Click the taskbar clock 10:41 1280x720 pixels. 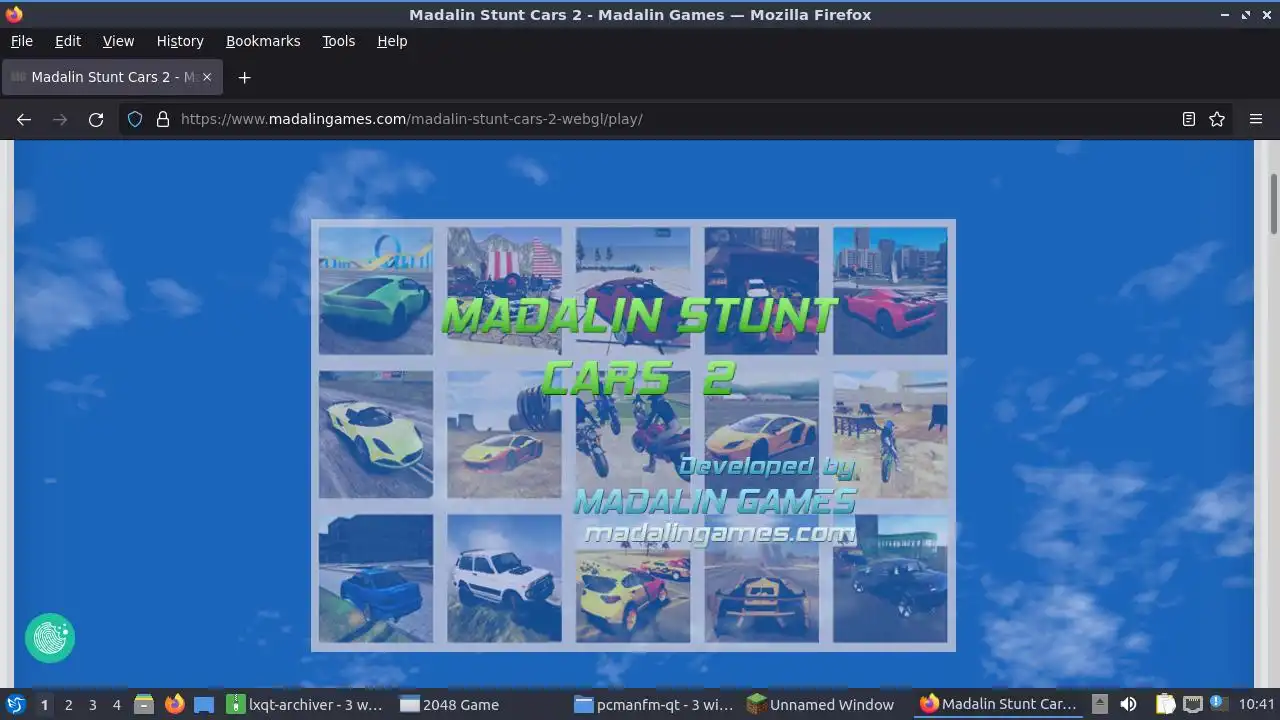tap(1257, 705)
